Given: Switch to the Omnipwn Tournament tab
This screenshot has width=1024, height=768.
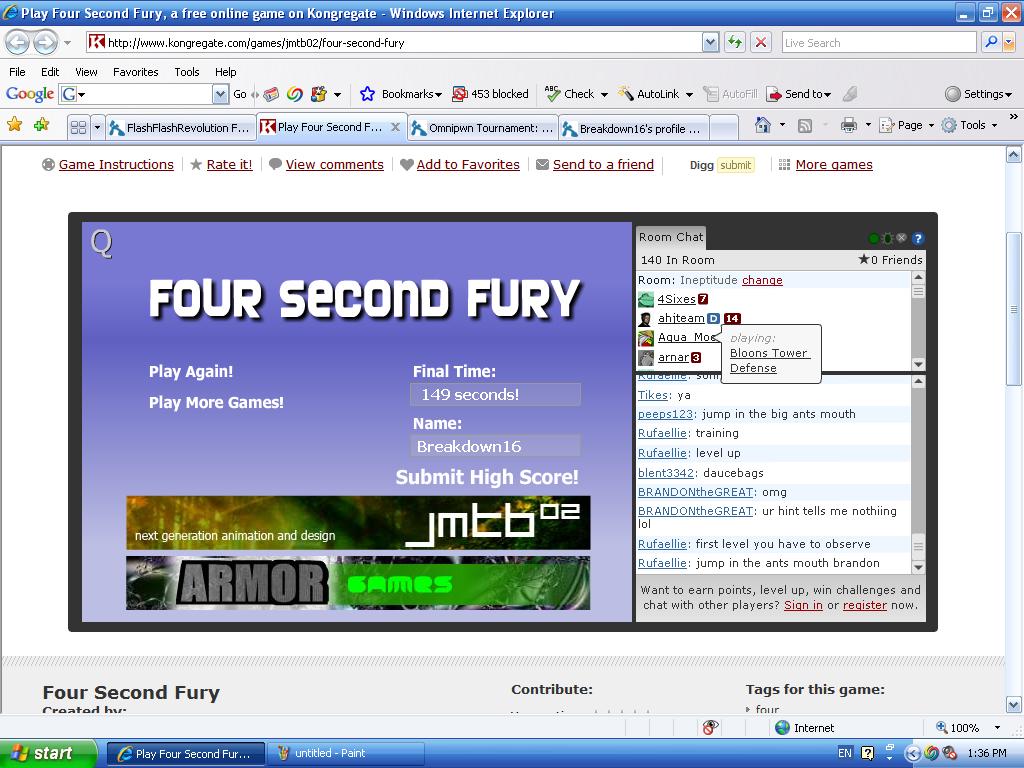Looking at the screenshot, I should point(483,128).
